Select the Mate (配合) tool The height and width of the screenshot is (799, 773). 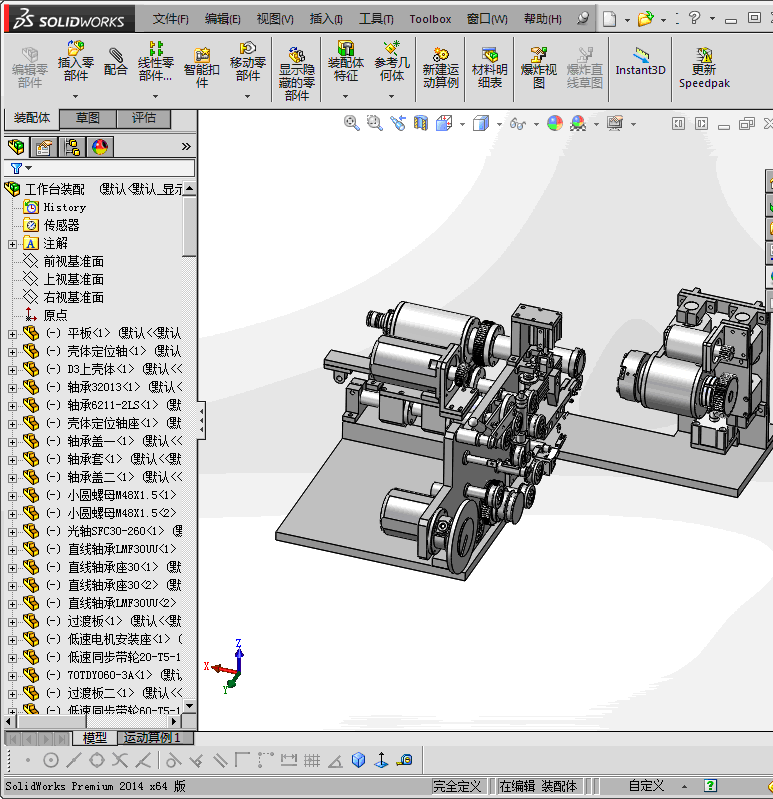[116, 60]
